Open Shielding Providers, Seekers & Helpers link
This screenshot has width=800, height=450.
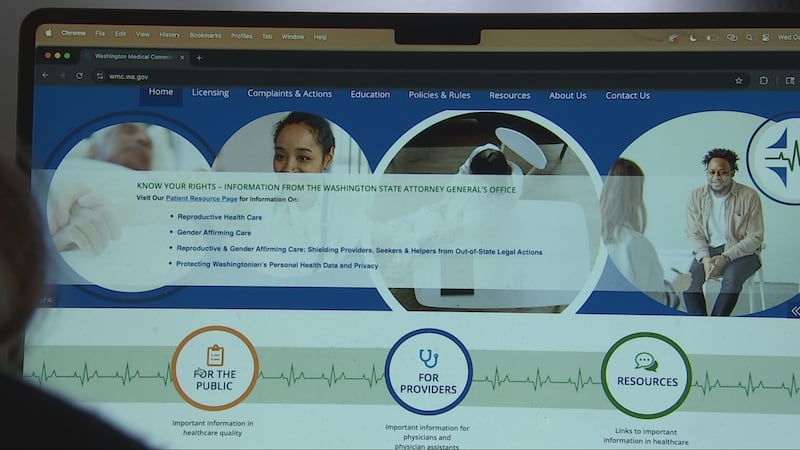tap(359, 250)
